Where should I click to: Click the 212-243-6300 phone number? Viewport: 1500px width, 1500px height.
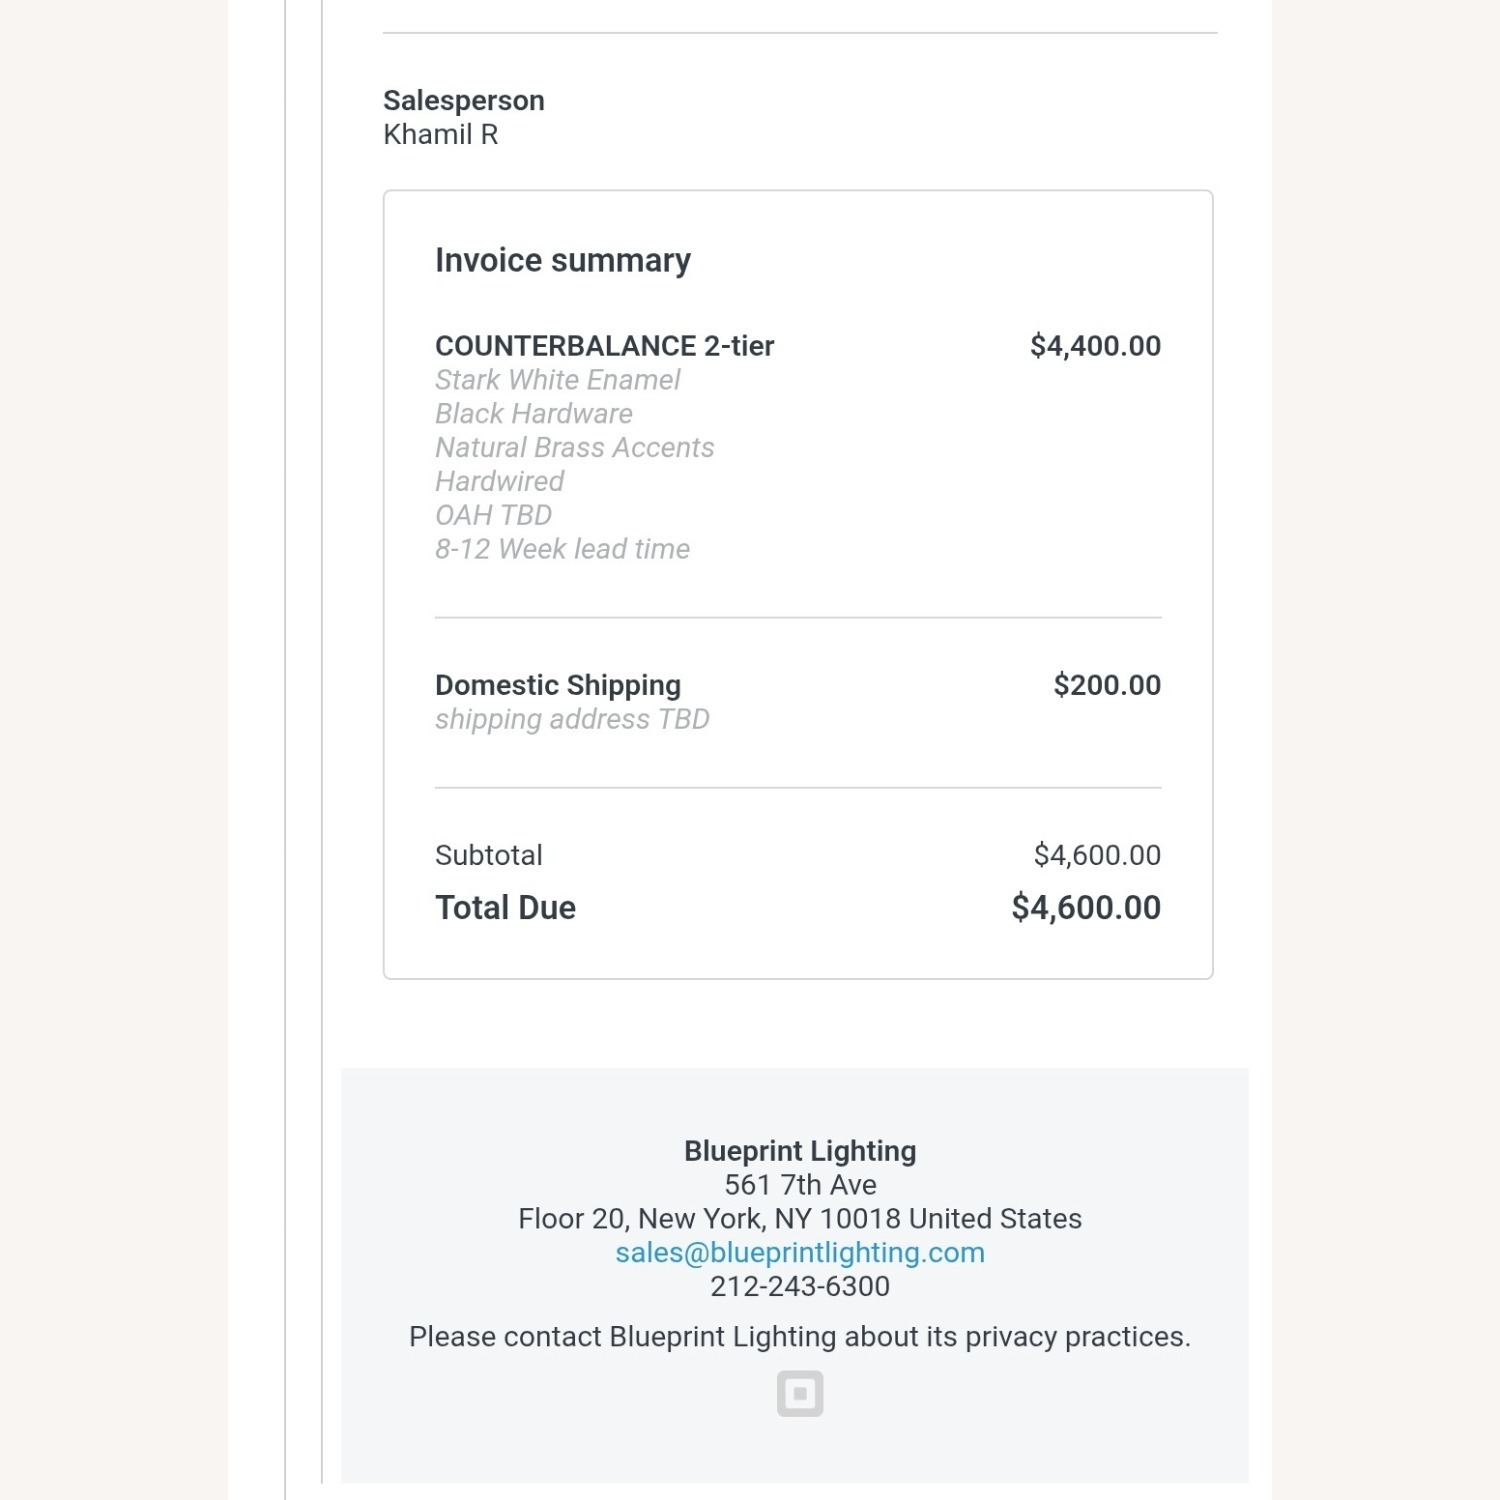point(800,1286)
